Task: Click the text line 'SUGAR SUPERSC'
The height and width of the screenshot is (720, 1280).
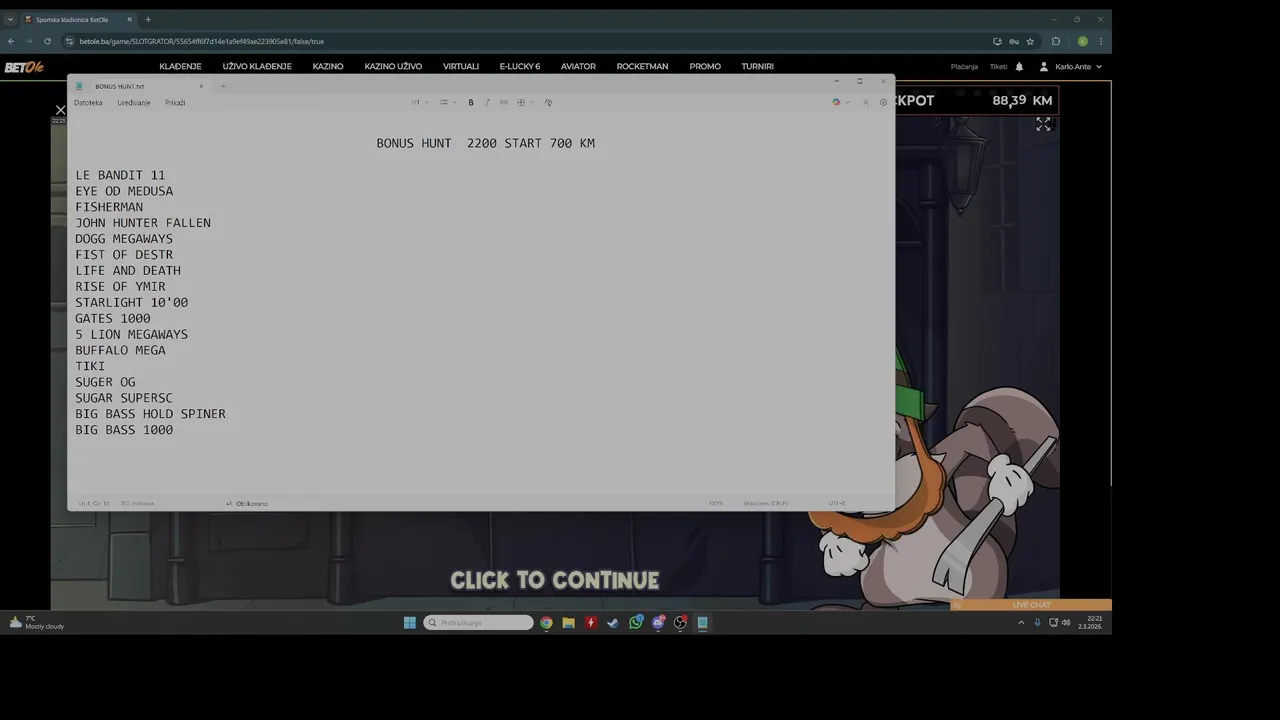Action: 124,398
